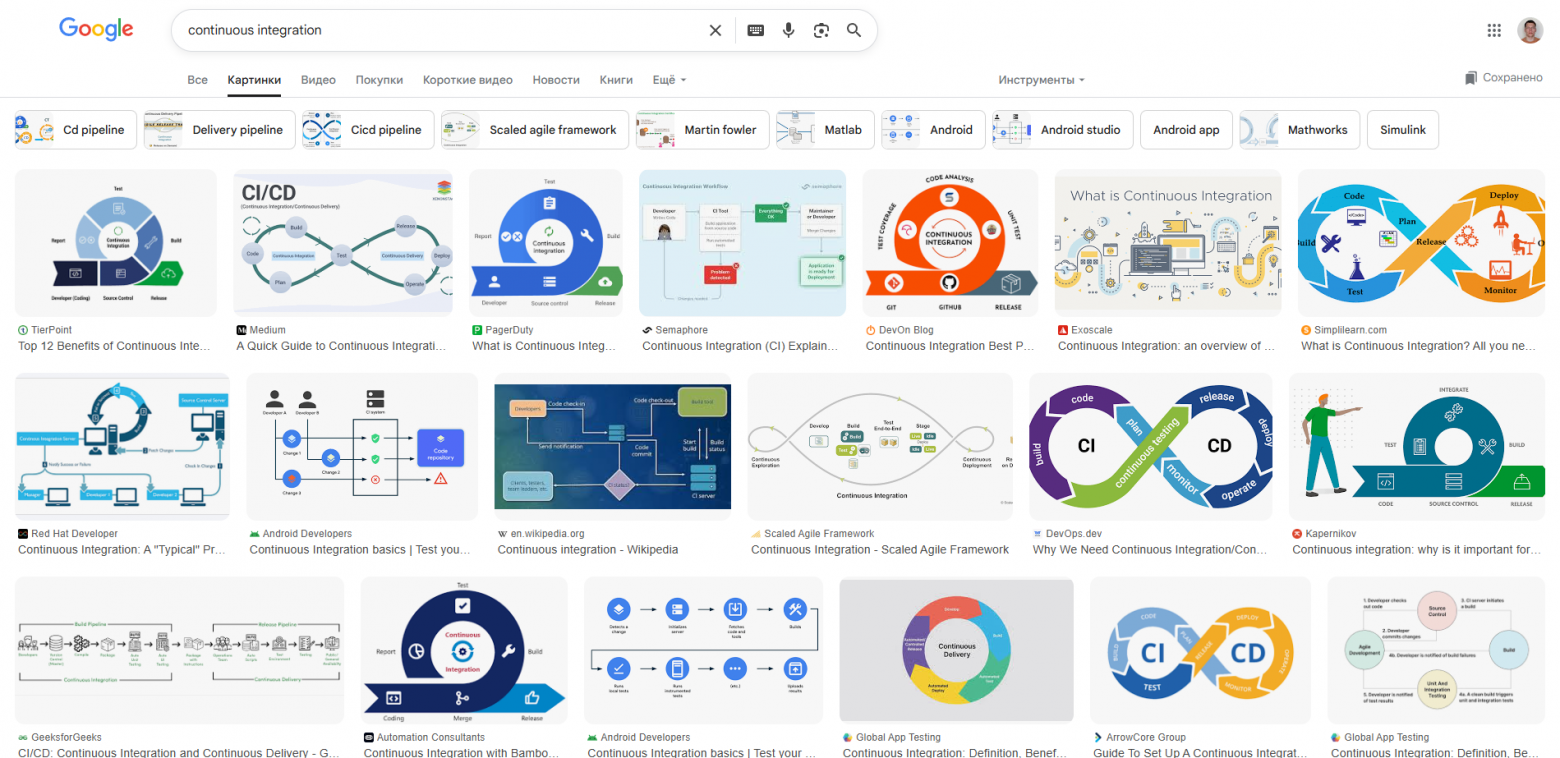
Task: Open the Google apps grid icon
Action: click(1494, 30)
